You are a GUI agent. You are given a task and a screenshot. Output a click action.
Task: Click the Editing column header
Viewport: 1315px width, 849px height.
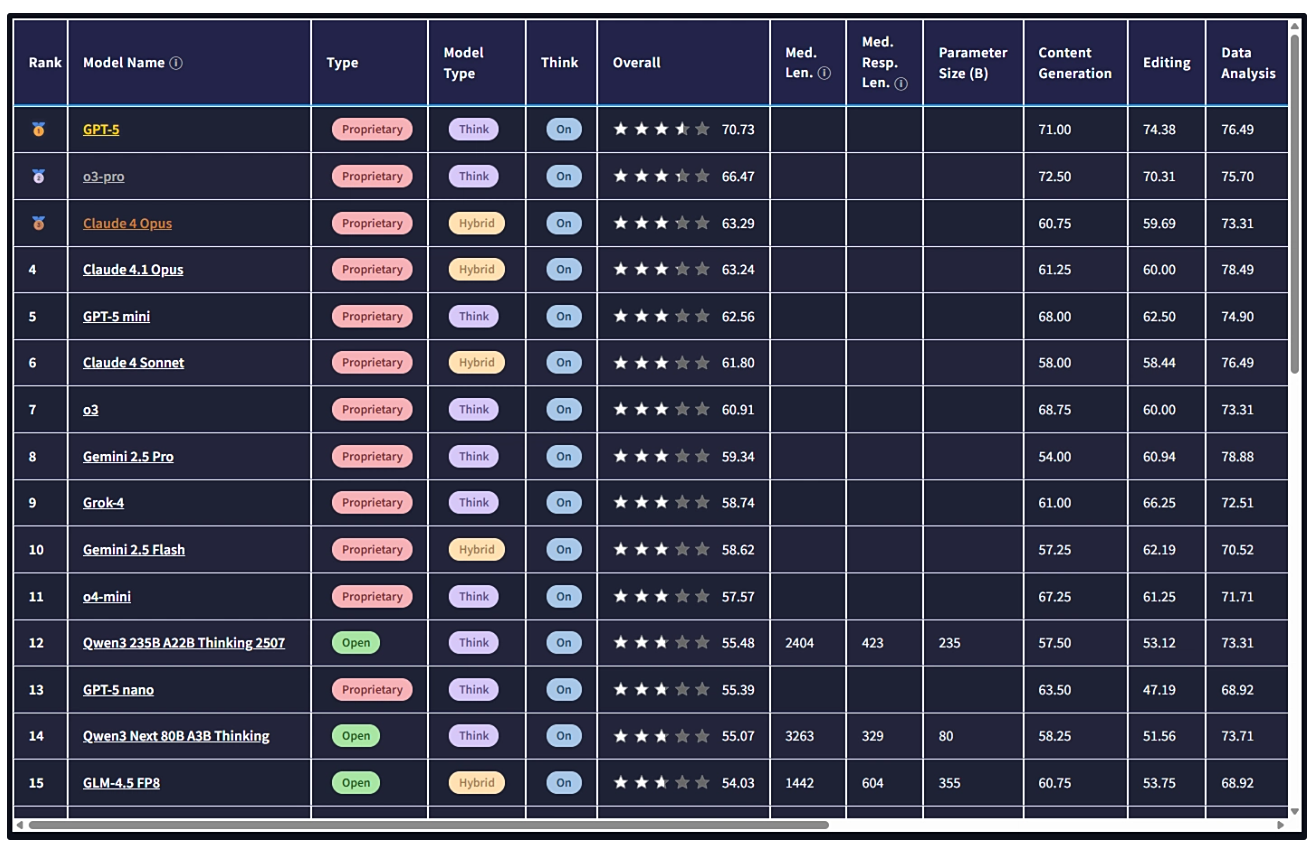point(1166,63)
